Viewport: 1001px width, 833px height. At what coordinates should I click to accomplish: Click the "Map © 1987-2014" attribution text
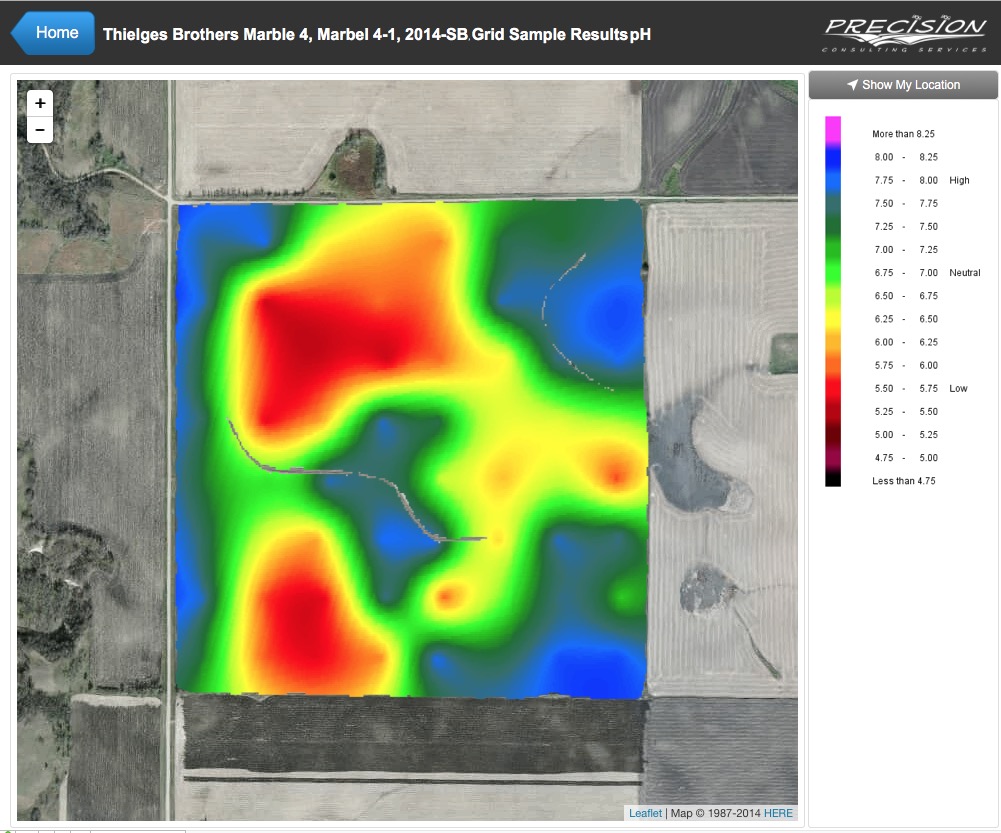point(715,813)
